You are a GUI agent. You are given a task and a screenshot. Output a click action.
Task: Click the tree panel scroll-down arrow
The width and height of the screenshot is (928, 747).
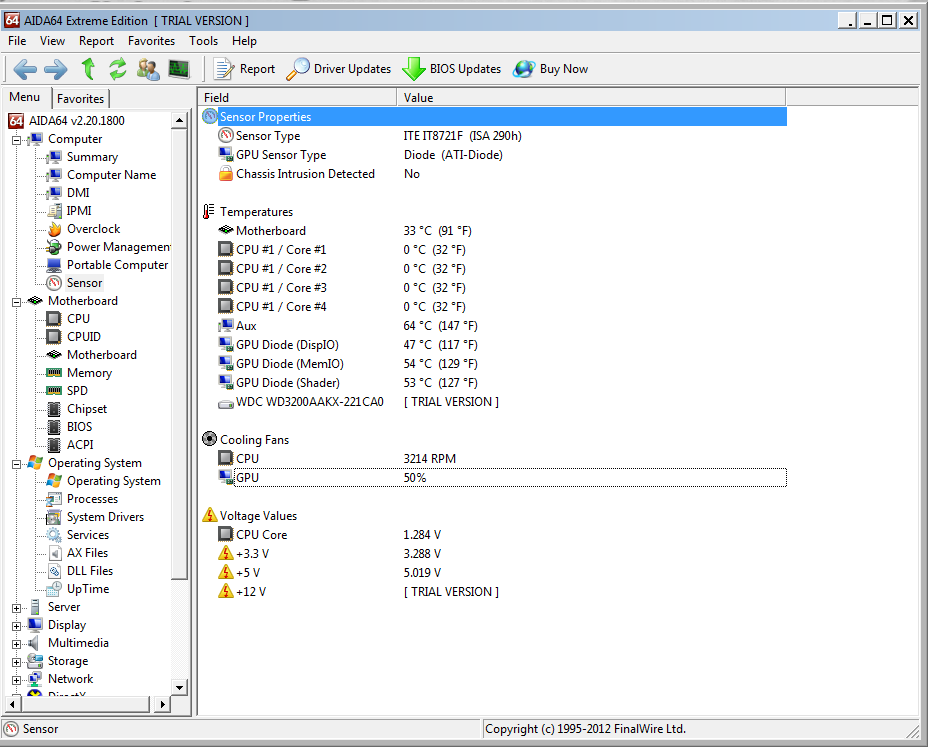[x=179, y=687]
